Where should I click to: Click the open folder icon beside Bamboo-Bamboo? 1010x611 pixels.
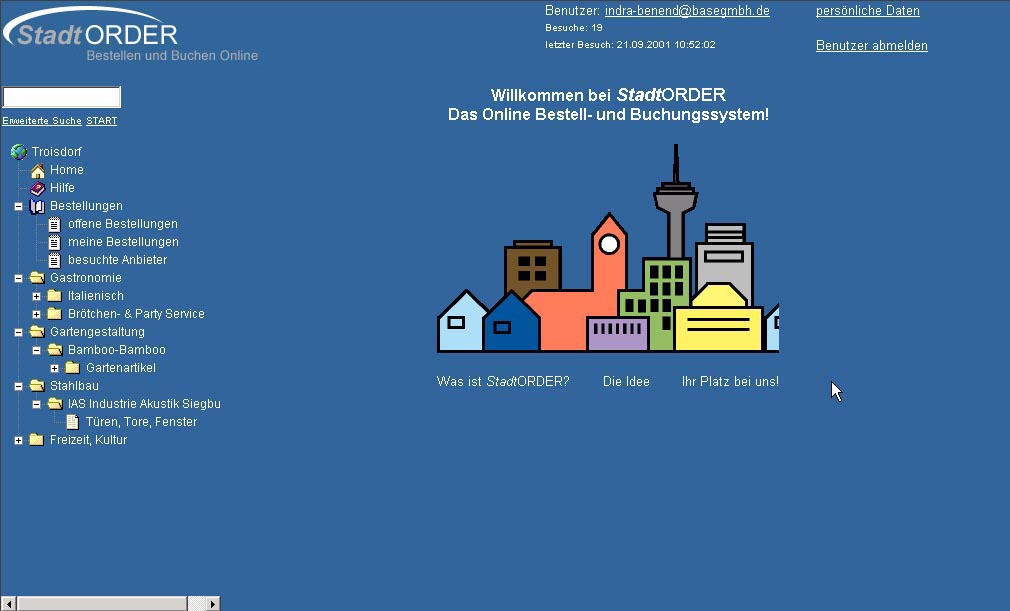[55, 350]
